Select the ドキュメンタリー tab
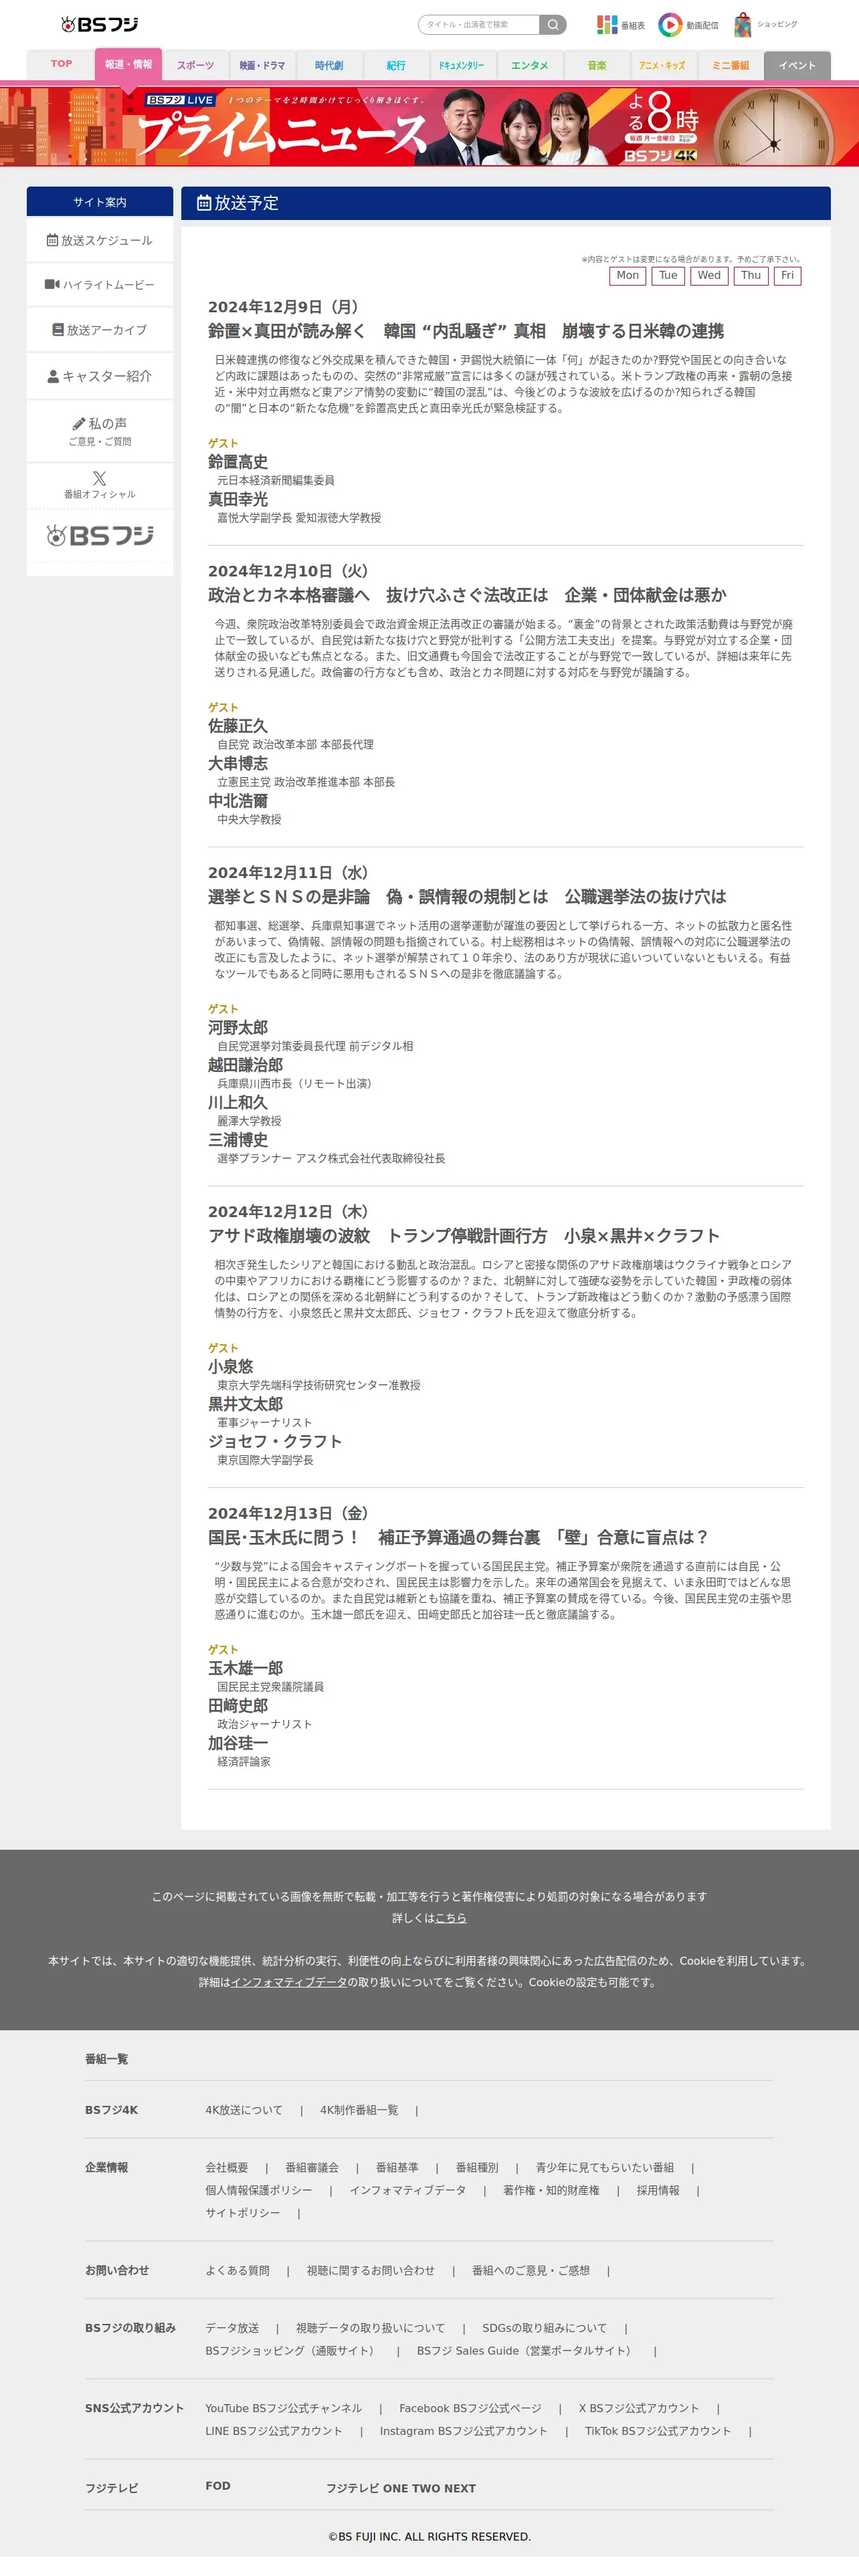 [462, 65]
